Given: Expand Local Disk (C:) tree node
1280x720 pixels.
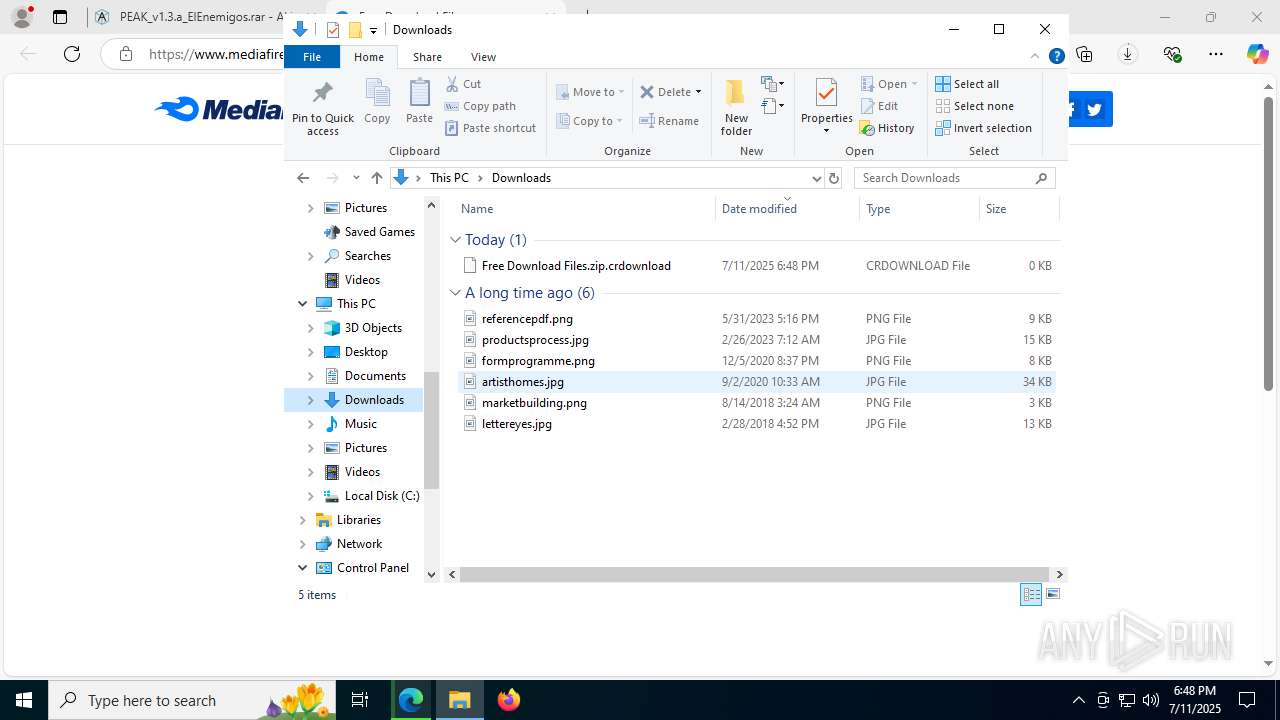Looking at the screenshot, I should [310, 496].
